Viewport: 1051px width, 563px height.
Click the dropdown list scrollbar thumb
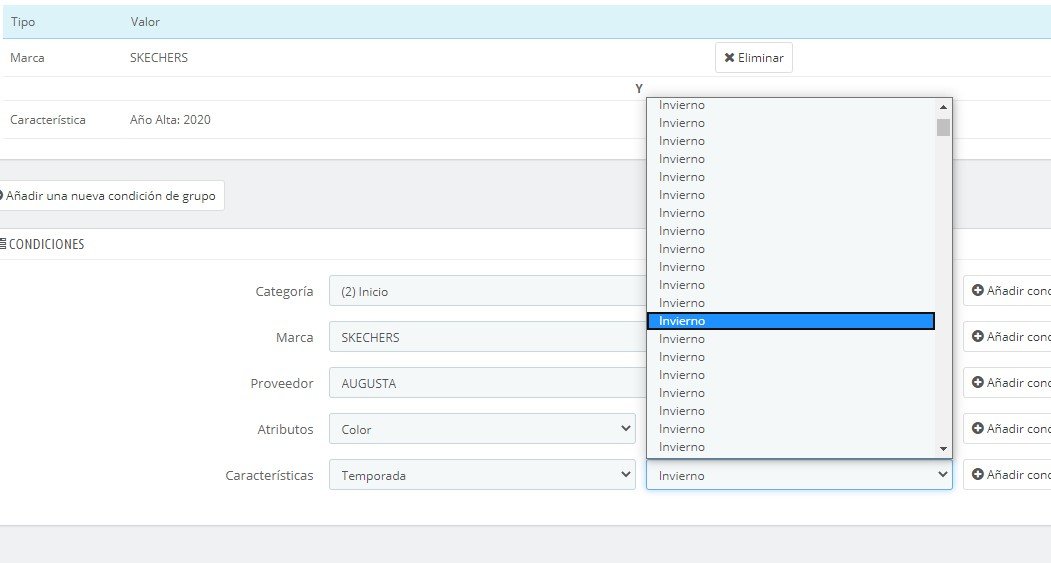click(943, 127)
